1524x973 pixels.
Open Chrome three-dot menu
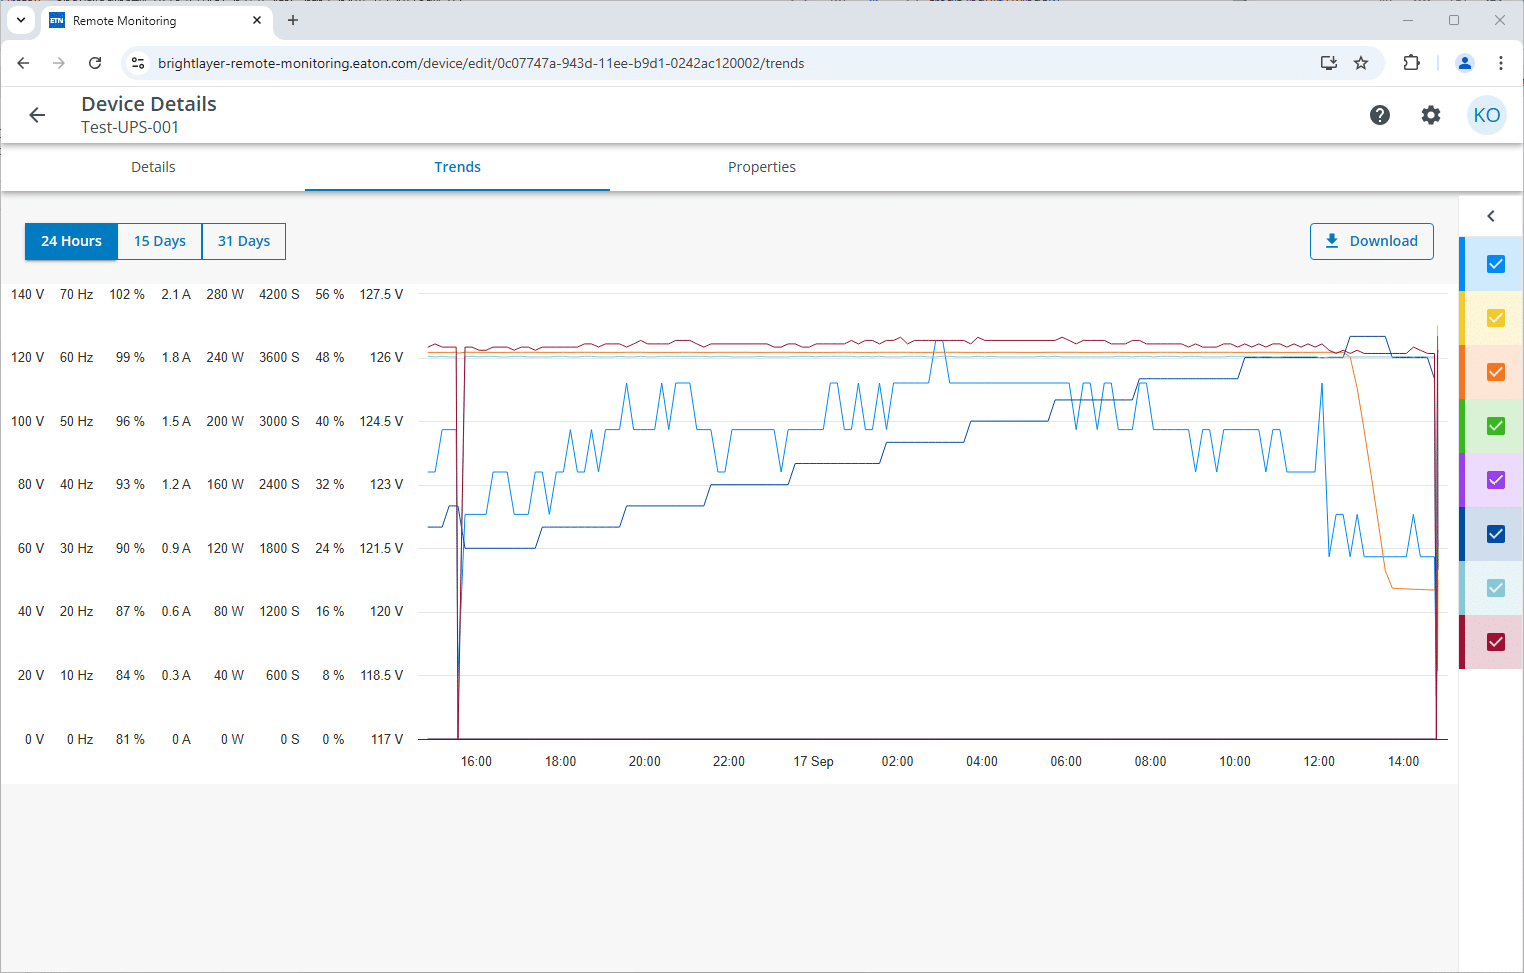click(x=1501, y=63)
